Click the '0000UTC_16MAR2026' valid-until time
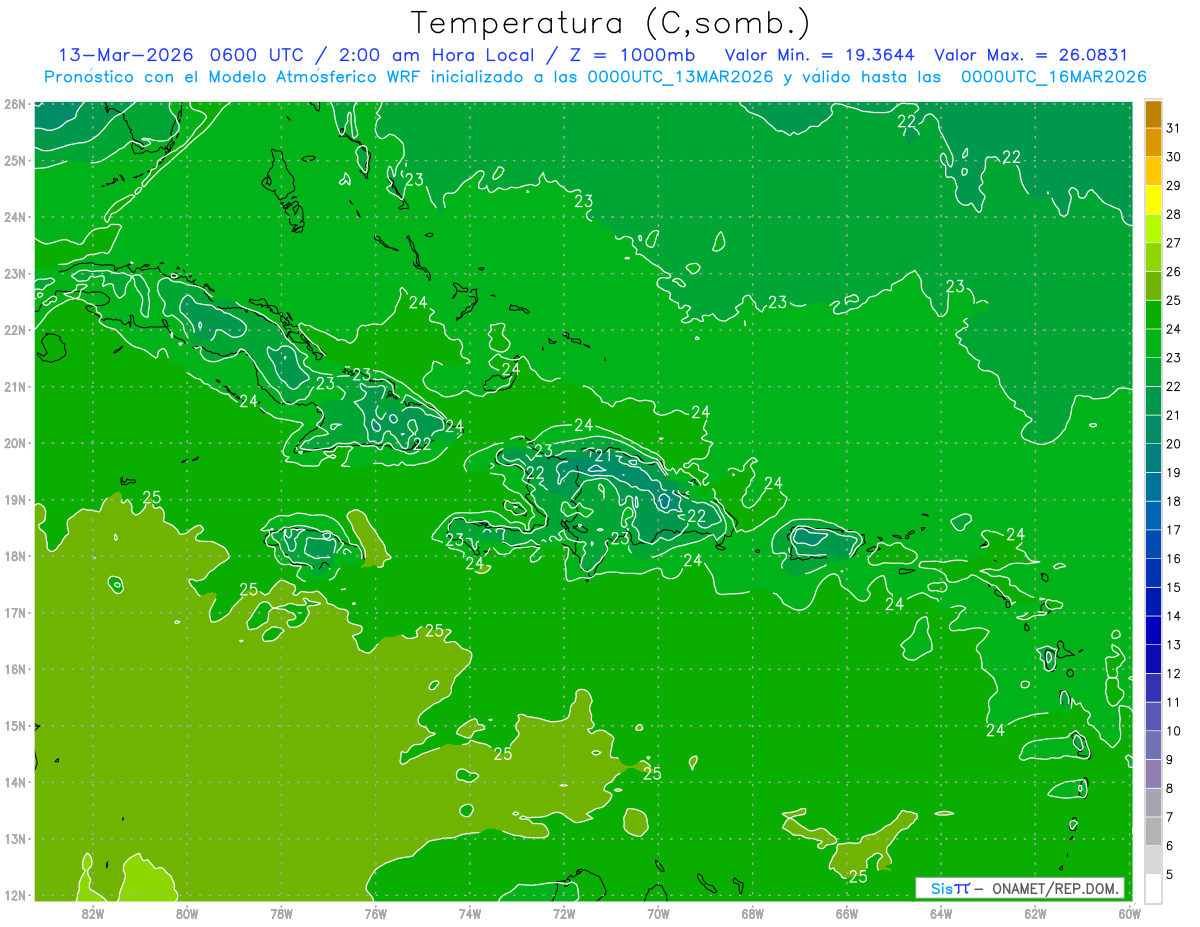Viewport: 1200px width, 927px height. click(x=1055, y=77)
